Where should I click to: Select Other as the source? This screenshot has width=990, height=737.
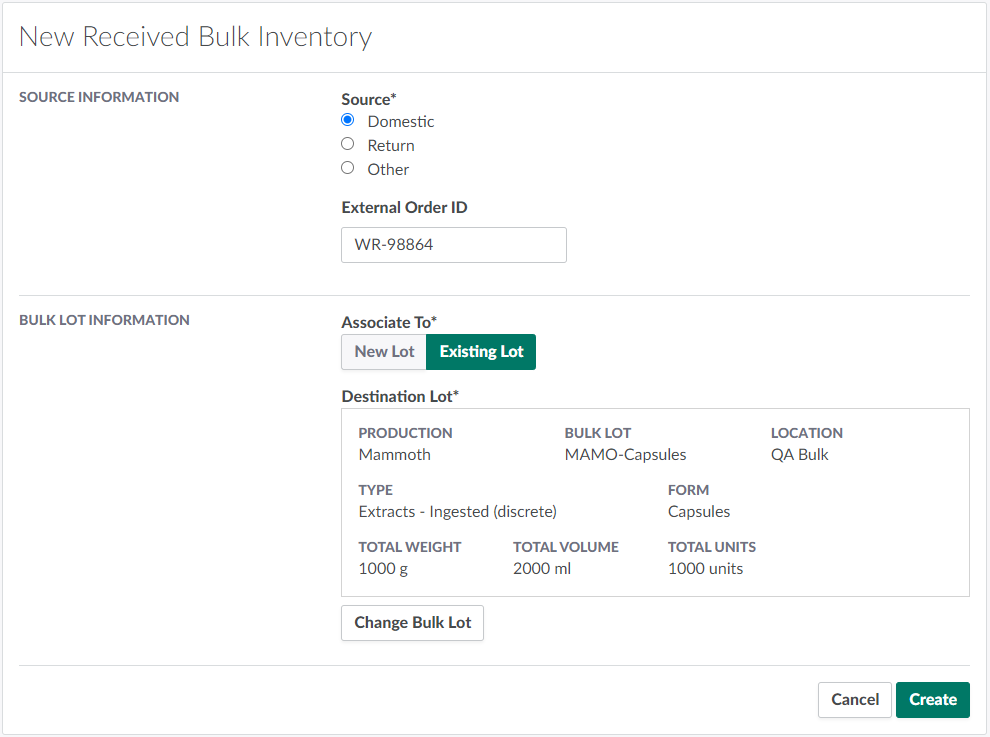click(x=348, y=168)
